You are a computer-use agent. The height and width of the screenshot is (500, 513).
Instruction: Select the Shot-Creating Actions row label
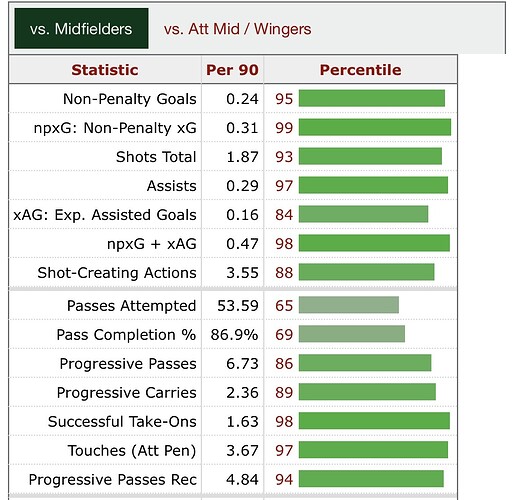117,273
